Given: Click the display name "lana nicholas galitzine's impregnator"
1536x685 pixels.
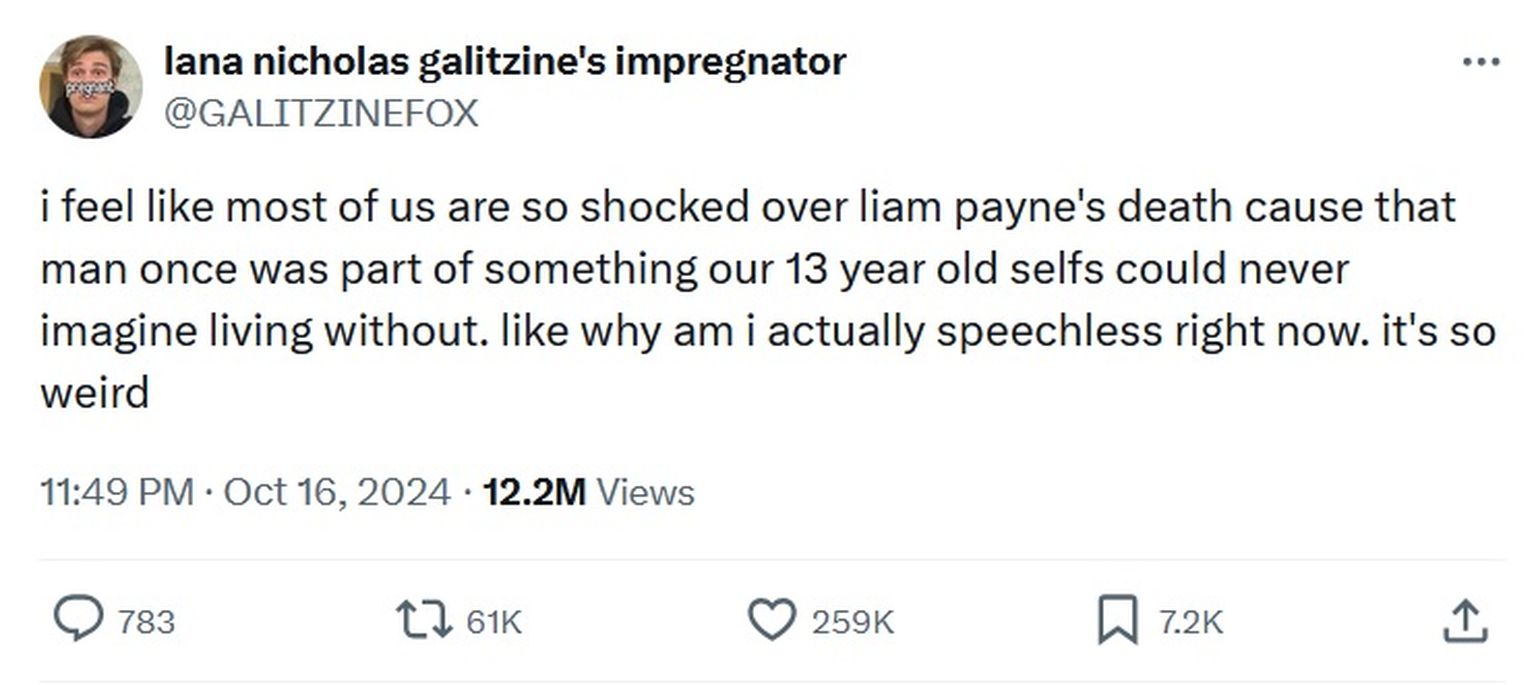Looking at the screenshot, I should 505,62.
